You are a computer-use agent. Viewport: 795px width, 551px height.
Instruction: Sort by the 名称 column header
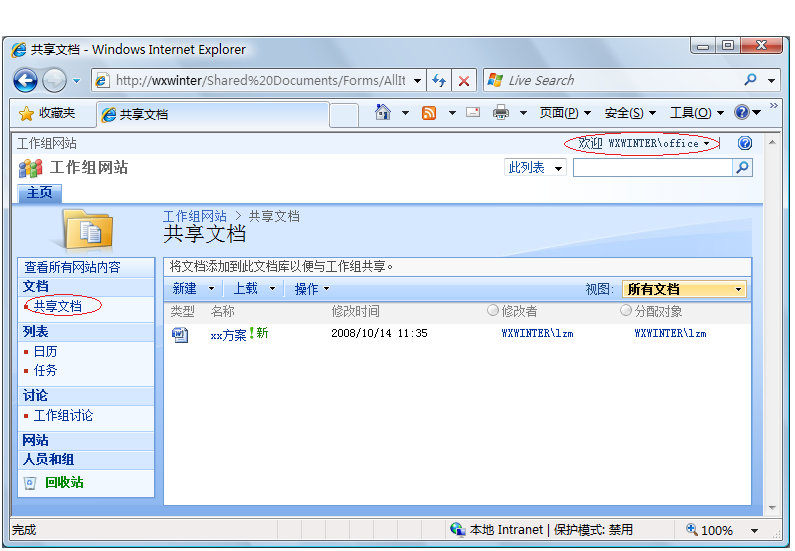point(223,311)
